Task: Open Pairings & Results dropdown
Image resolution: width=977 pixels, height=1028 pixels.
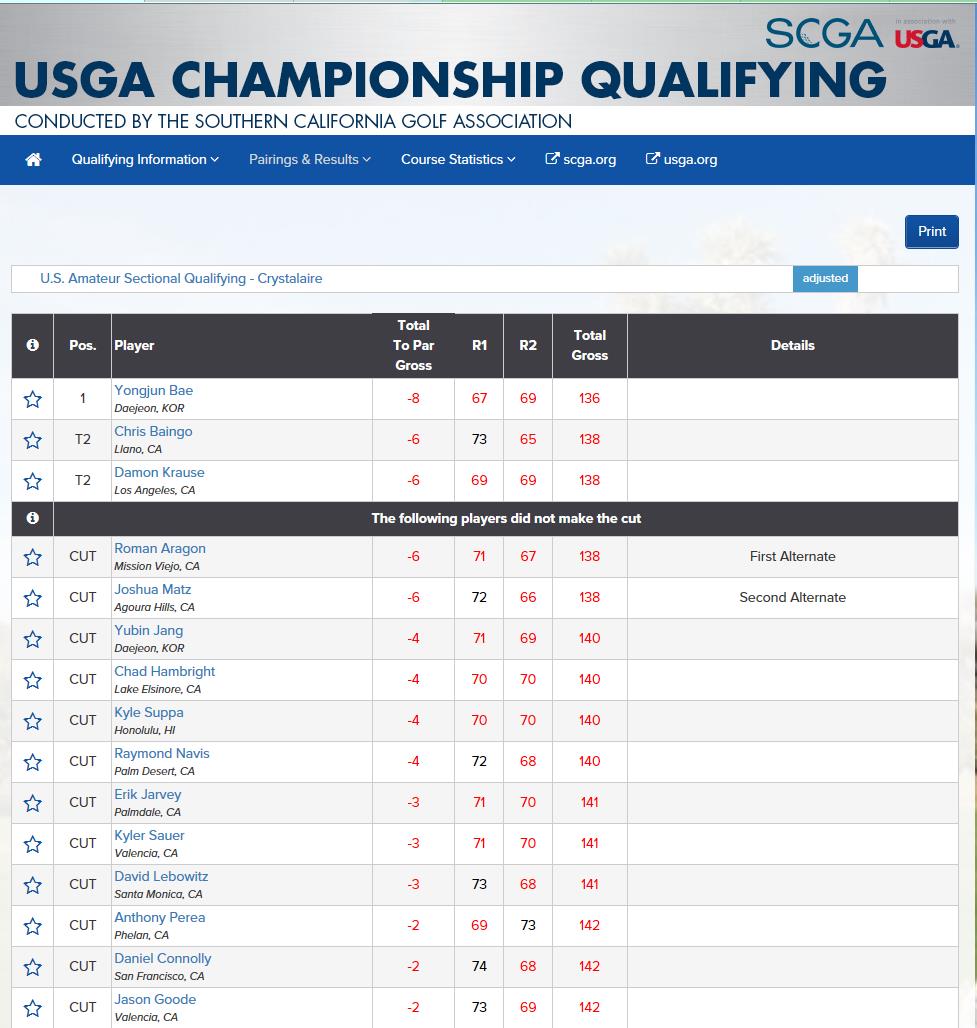Action: [x=309, y=159]
